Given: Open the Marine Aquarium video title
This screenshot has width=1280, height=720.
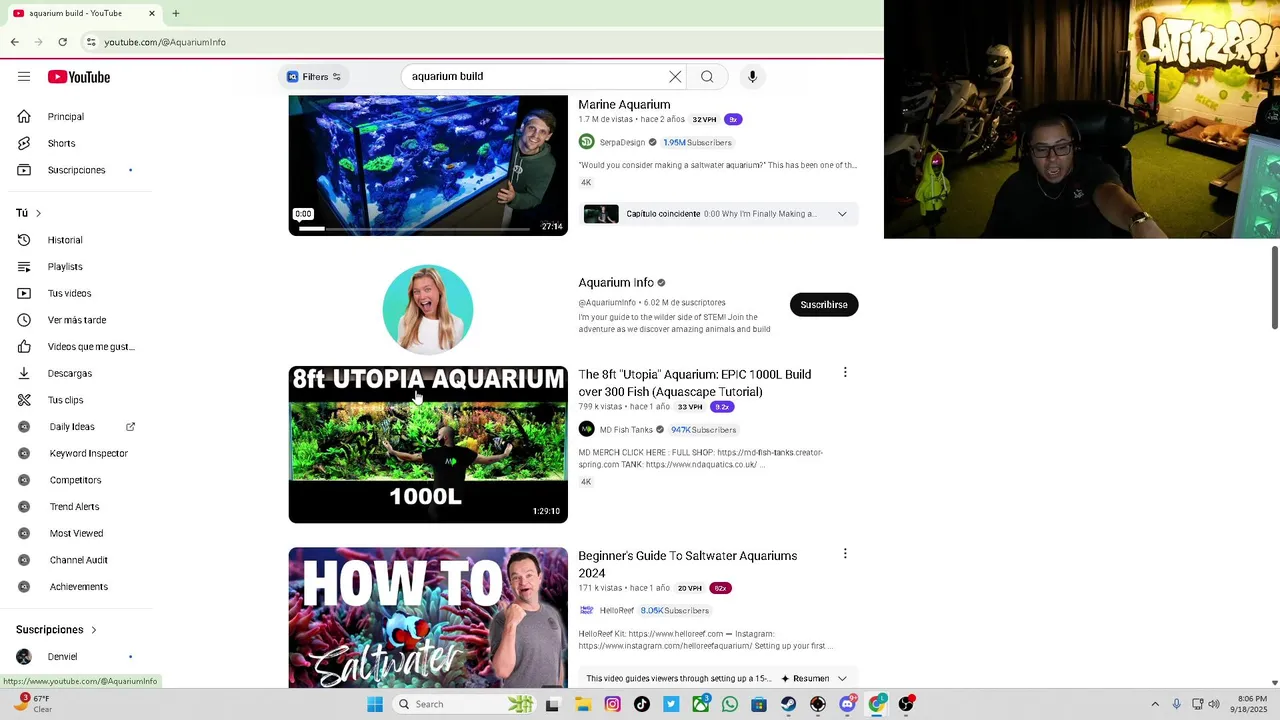Looking at the screenshot, I should point(624,105).
